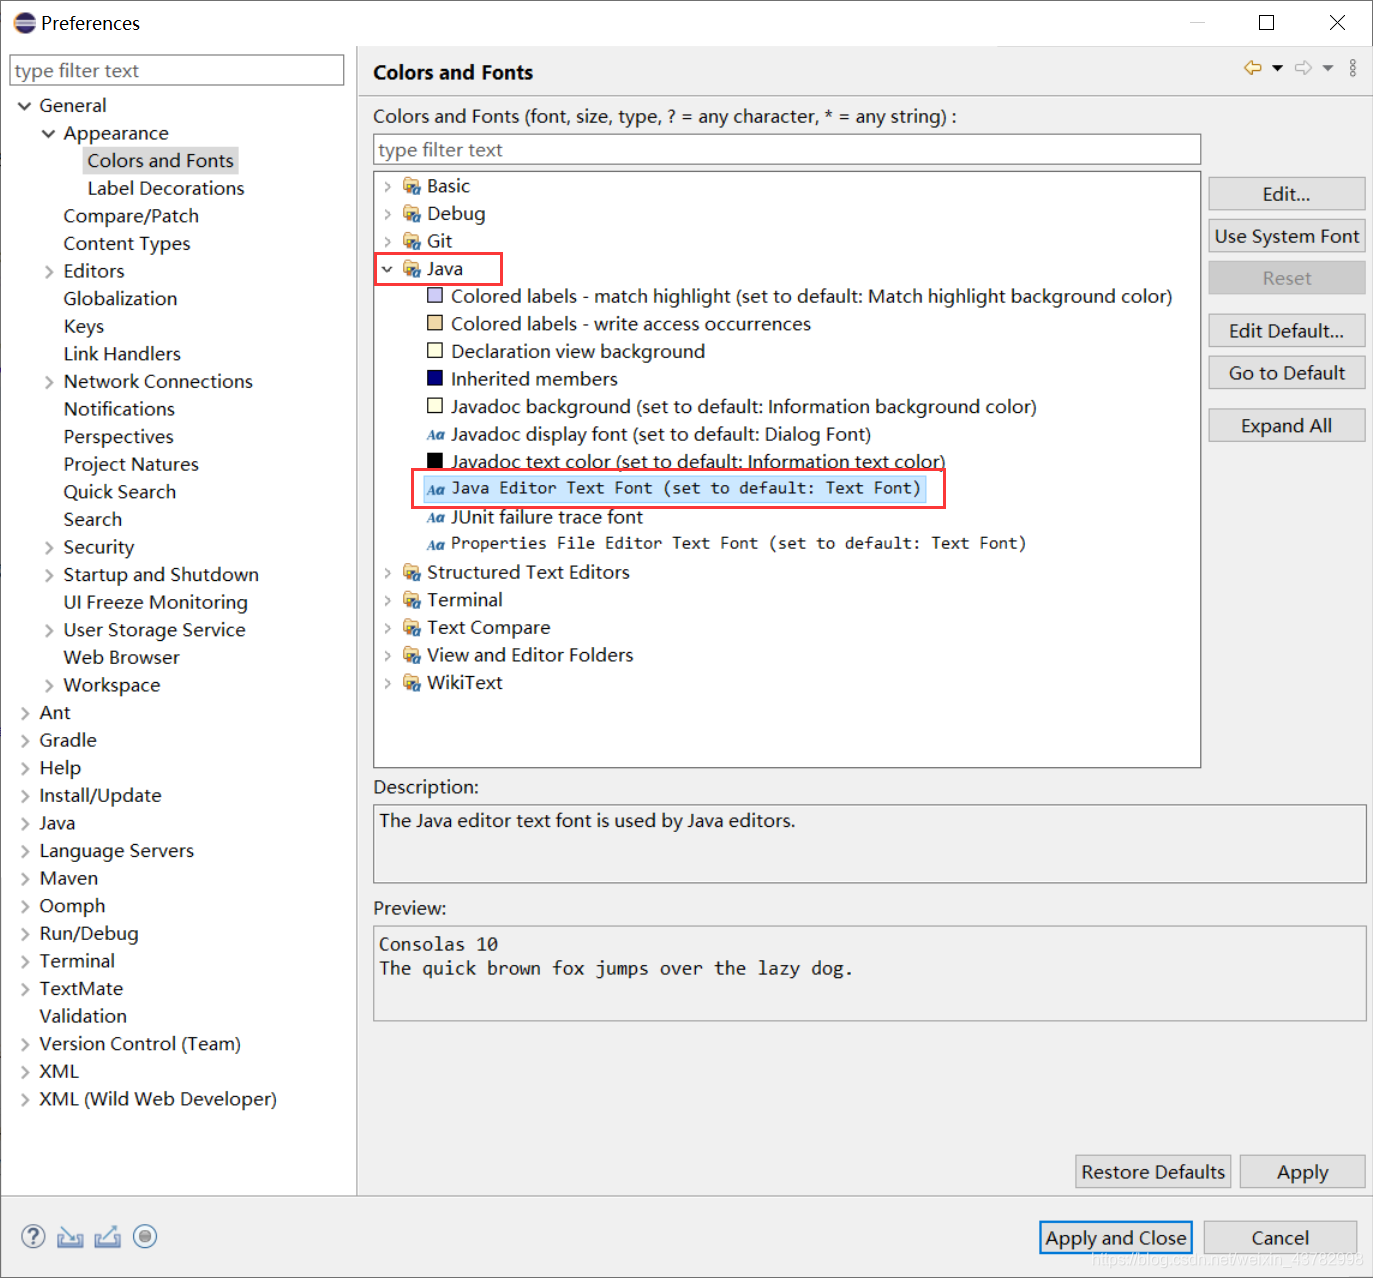
Task: Click the Edit... button
Action: click(x=1287, y=194)
